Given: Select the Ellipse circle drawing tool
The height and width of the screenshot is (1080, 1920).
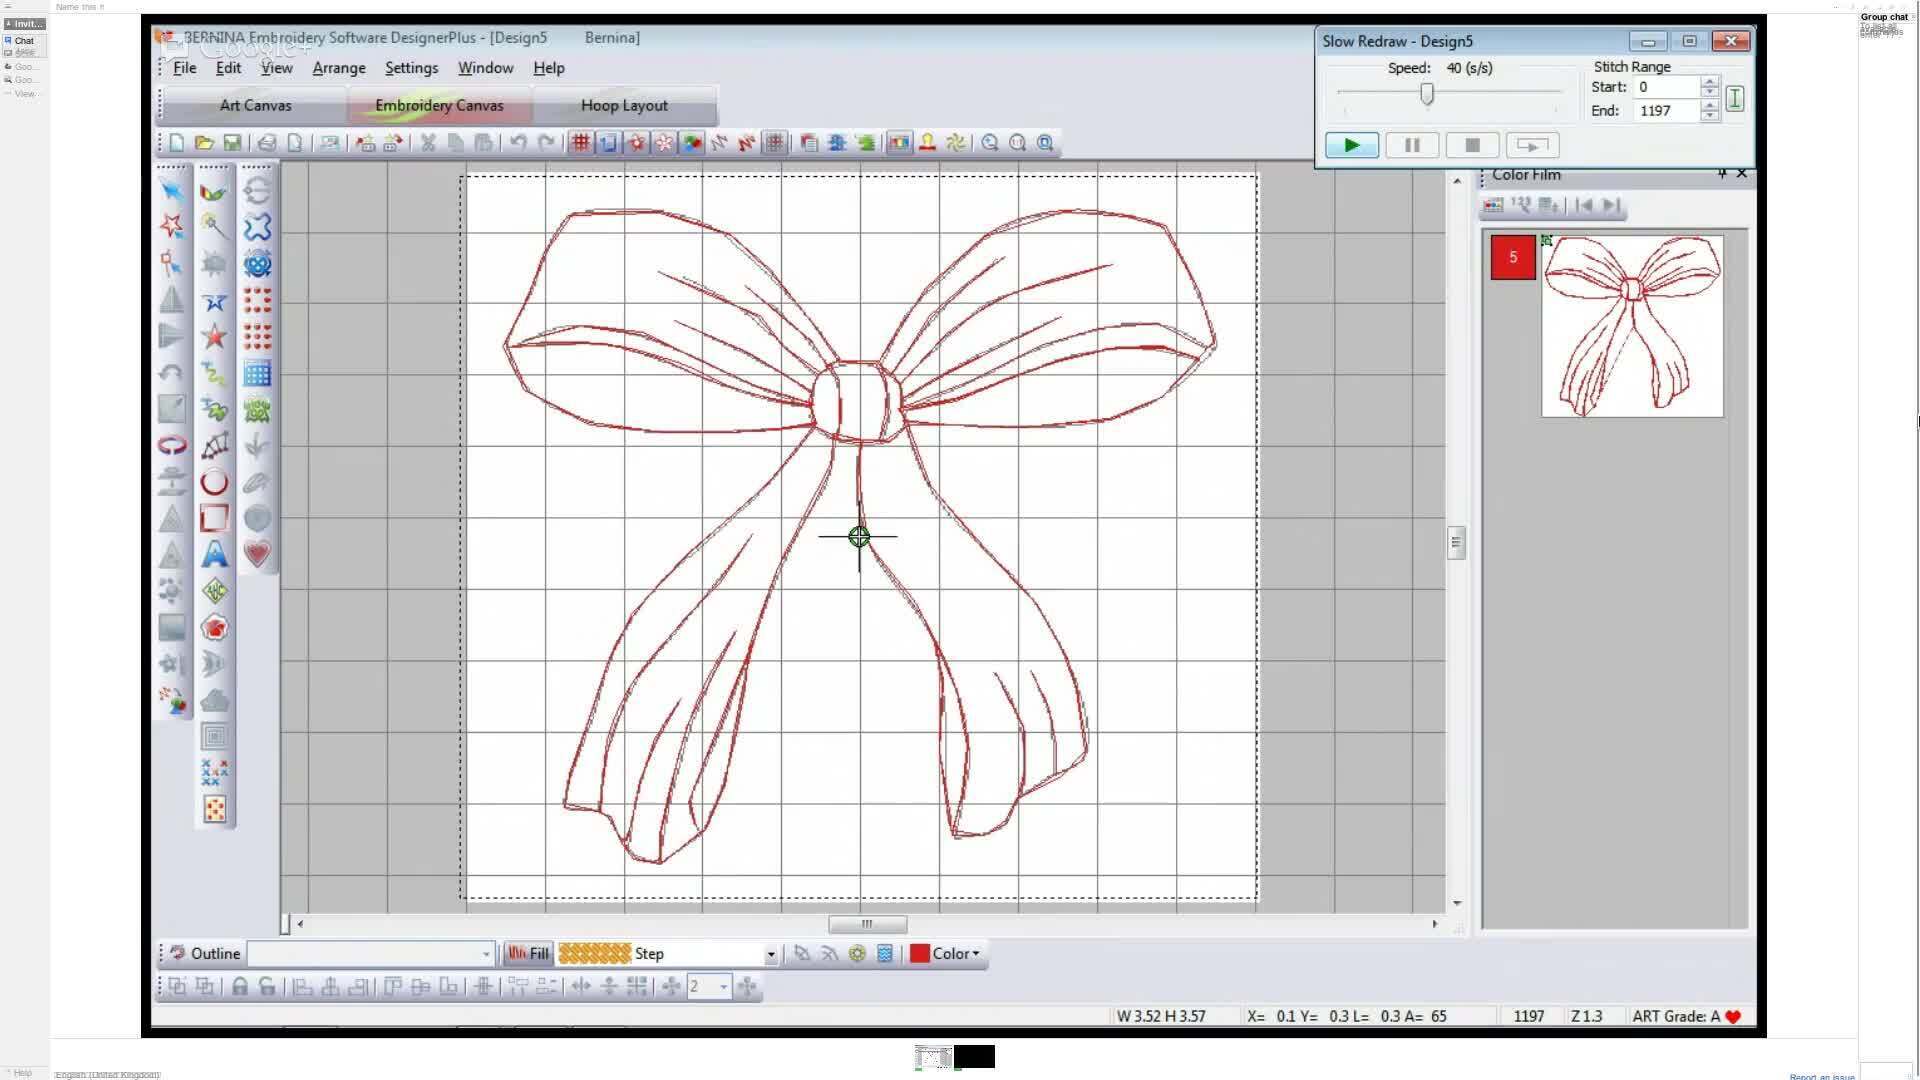Looking at the screenshot, I should click(x=214, y=482).
